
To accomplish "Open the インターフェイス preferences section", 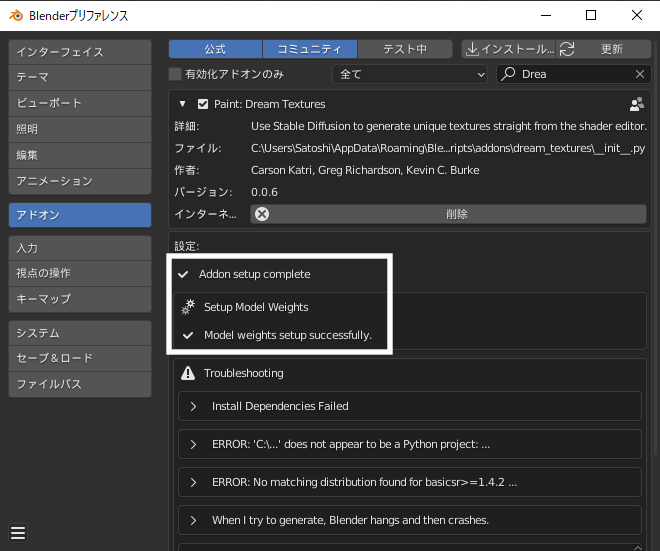I will pos(80,52).
